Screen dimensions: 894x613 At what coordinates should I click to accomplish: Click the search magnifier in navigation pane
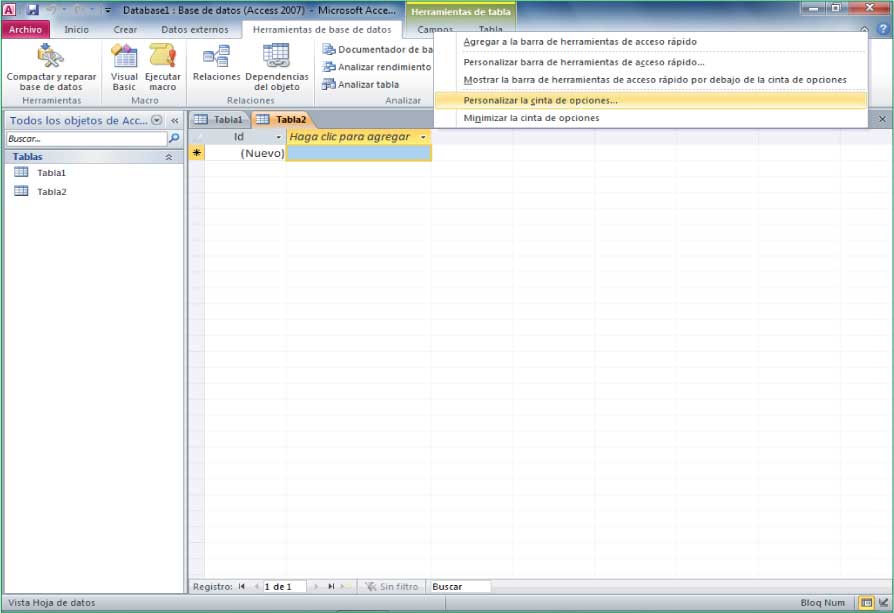[x=174, y=138]
